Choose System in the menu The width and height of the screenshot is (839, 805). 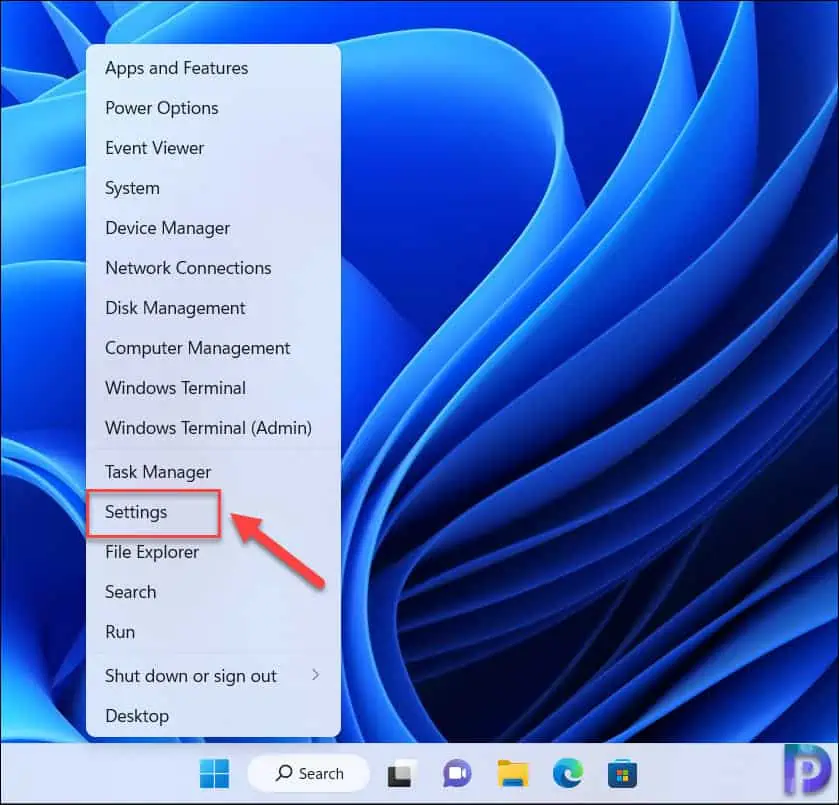[213, 188]
